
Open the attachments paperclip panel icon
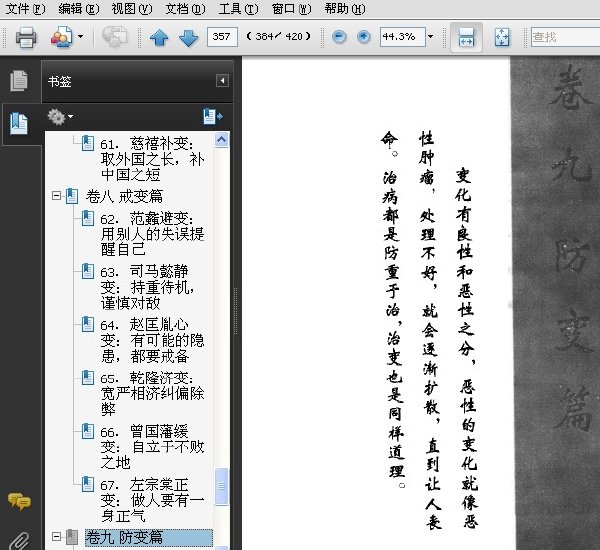19,540
